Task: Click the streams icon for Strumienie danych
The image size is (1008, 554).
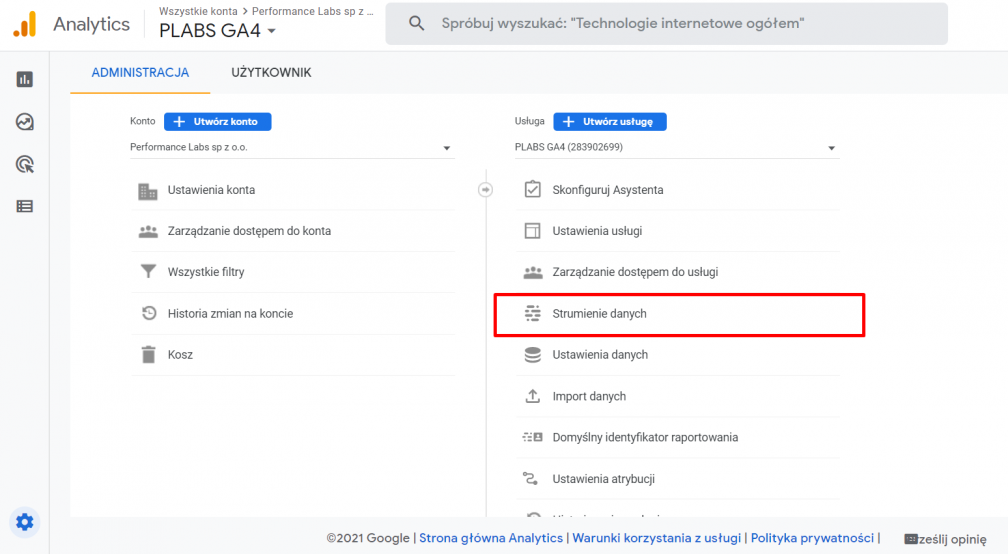Action: 532,314
